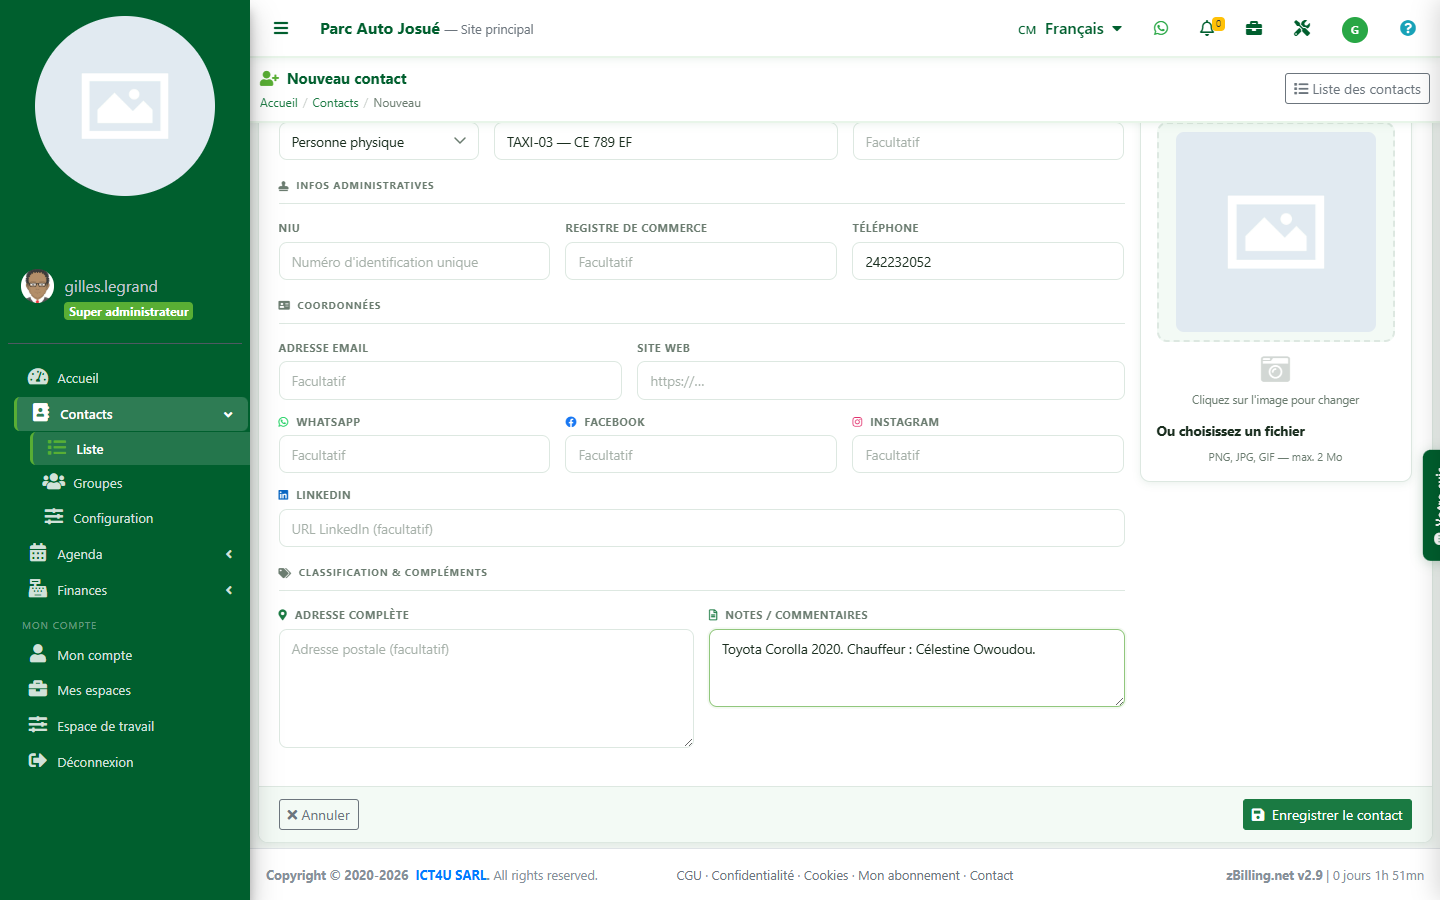
Task: Go to Contacts breadcrumb link
Action: (x=335, y=103)
